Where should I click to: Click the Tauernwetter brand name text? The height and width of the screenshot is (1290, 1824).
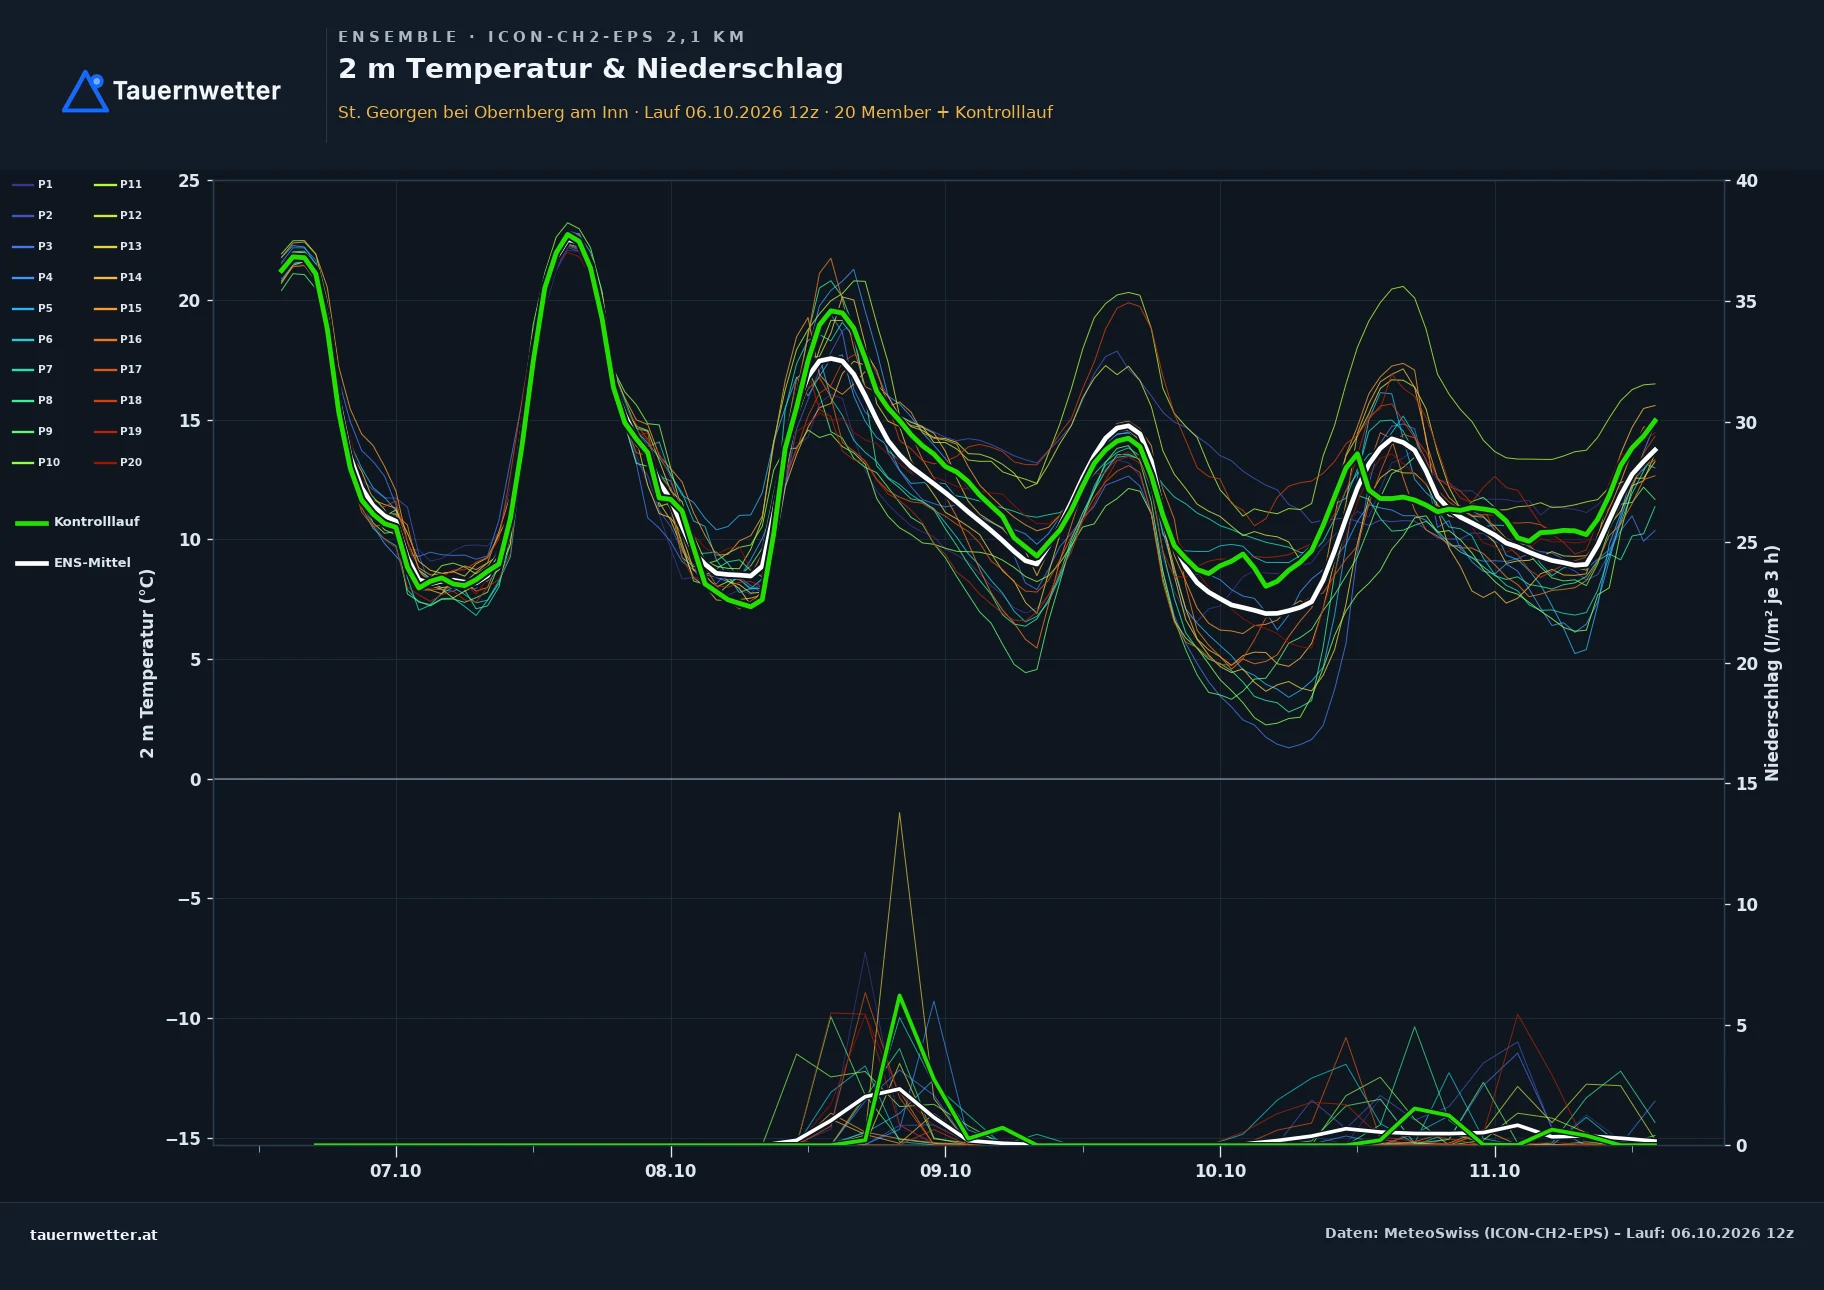pyautogui.click(x=197, y=91)
